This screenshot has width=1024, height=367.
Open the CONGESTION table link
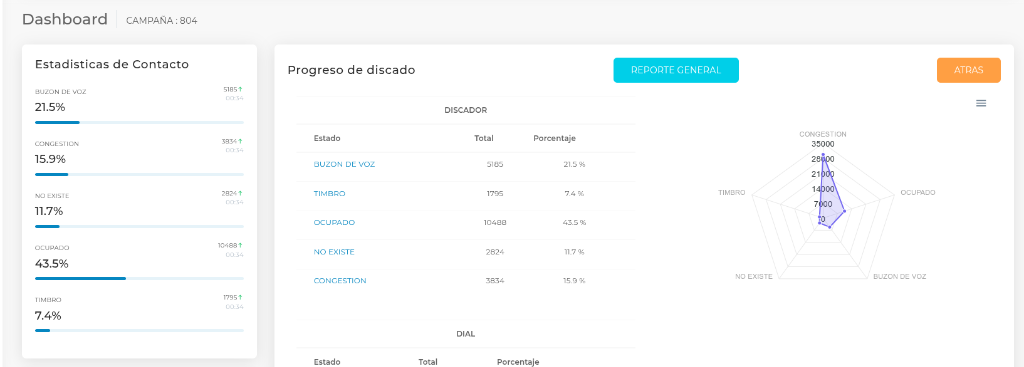tap(340, 280)
